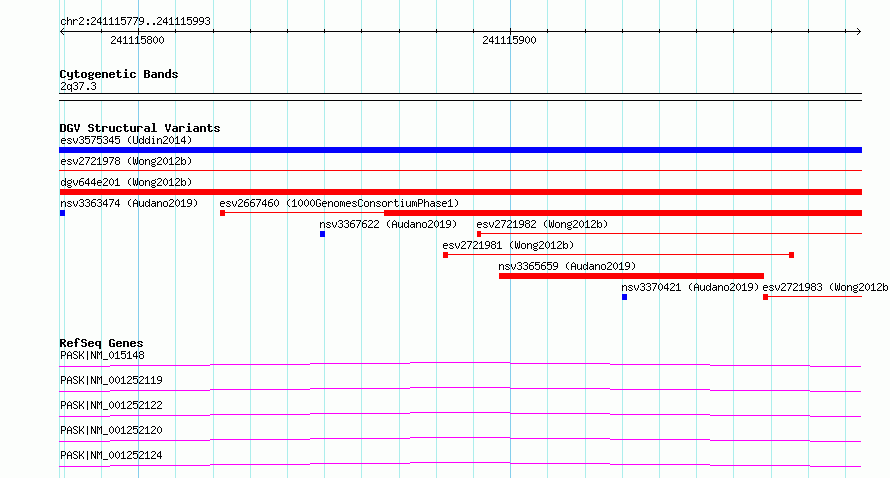Viewport: 890px width, 478px height.
Task: Click the RefSeq Genes track heading
Action: 102,343
